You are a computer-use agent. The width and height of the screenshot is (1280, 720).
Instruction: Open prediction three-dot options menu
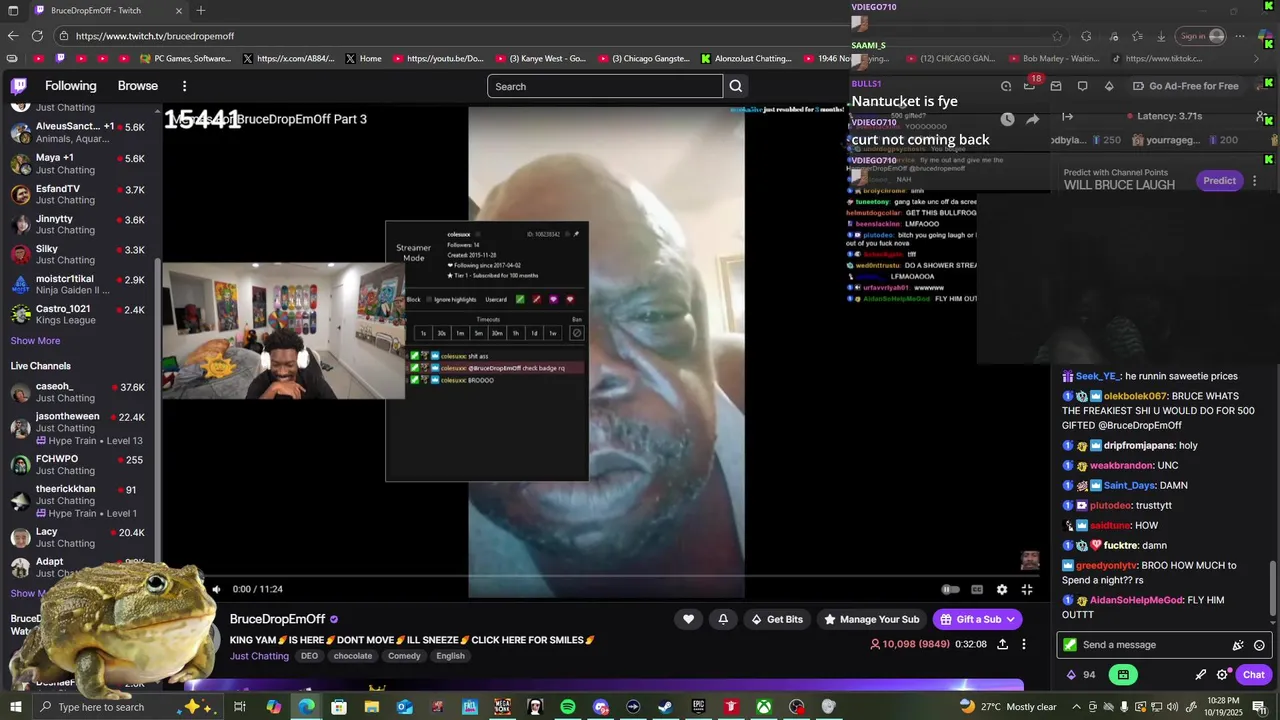pos(1255,181)
